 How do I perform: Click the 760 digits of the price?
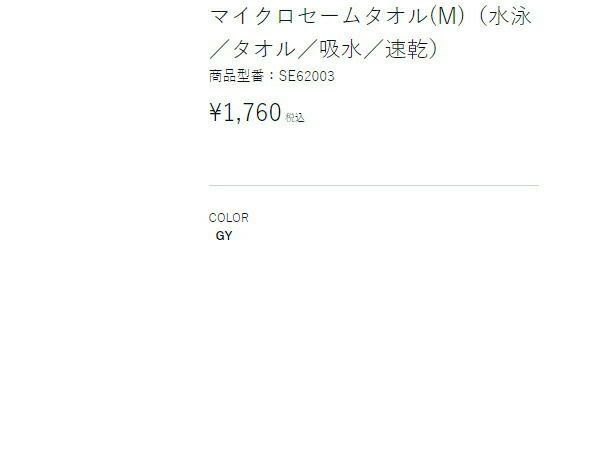point(262,112)
